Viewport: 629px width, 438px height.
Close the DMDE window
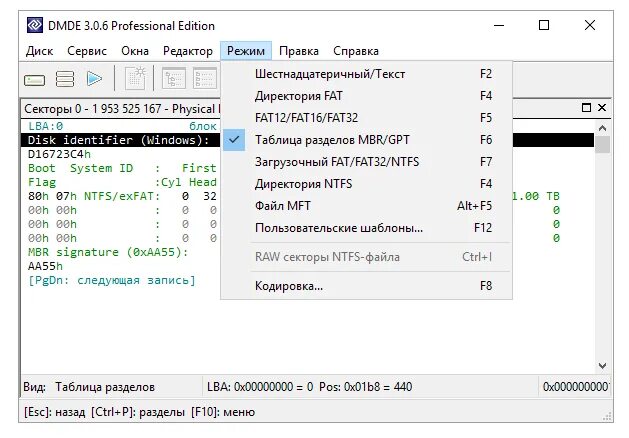click(x=589, y=25)
